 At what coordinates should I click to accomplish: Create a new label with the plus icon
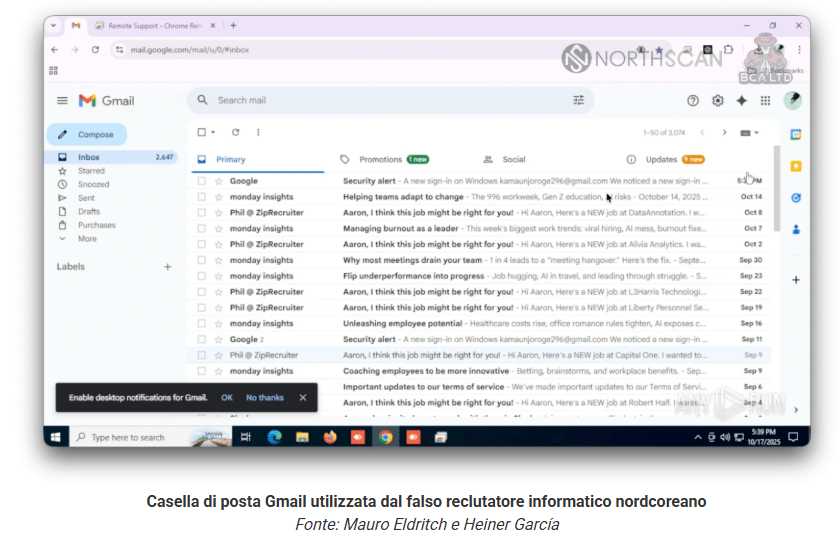(167, 267)
